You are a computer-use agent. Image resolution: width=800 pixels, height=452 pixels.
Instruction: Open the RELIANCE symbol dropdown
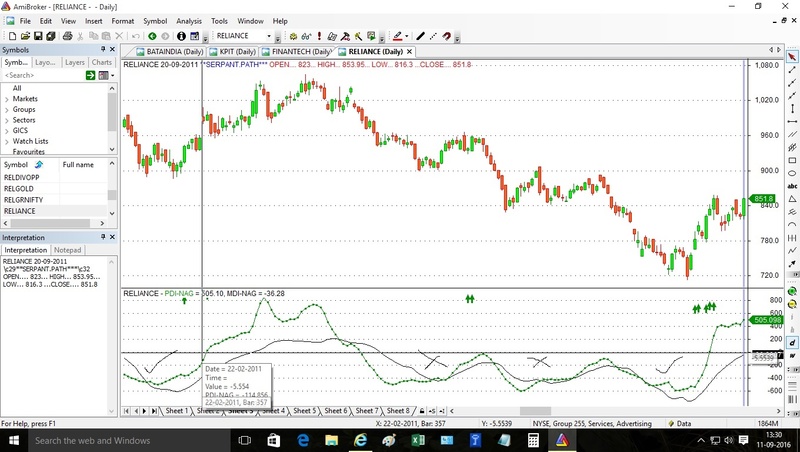click(x=269, y=36)
